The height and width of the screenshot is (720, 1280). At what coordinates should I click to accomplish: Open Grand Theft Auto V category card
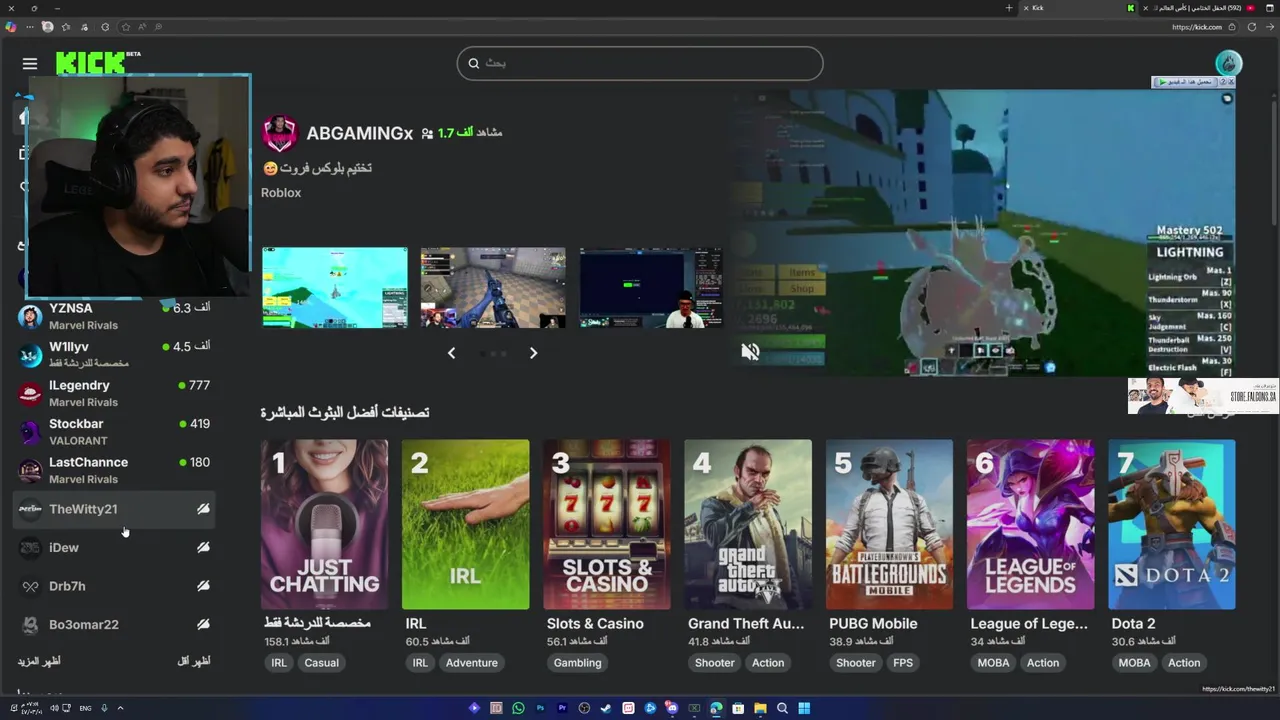point(748,524)
